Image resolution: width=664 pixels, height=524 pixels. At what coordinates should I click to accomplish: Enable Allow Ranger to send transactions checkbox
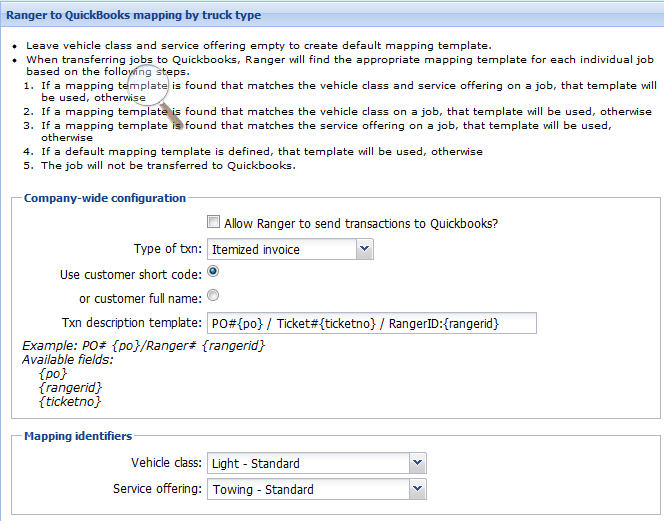coord(213,222)
